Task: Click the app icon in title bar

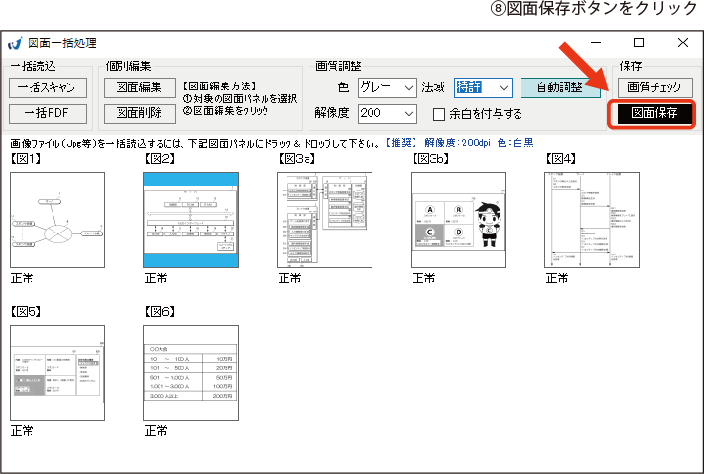Action: [15, 44]
